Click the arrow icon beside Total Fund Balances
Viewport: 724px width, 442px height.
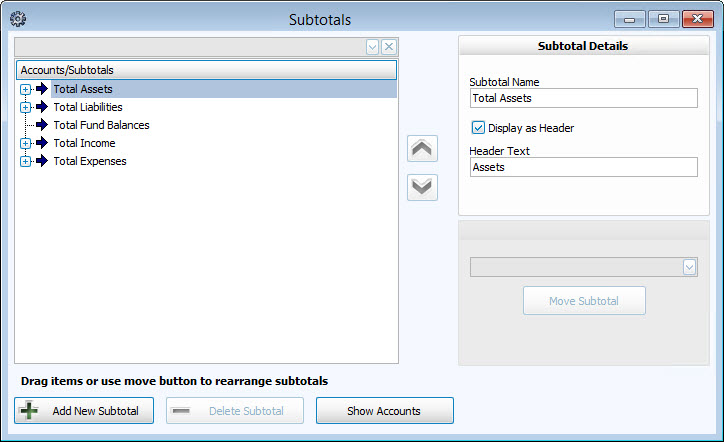coord(42,125)
